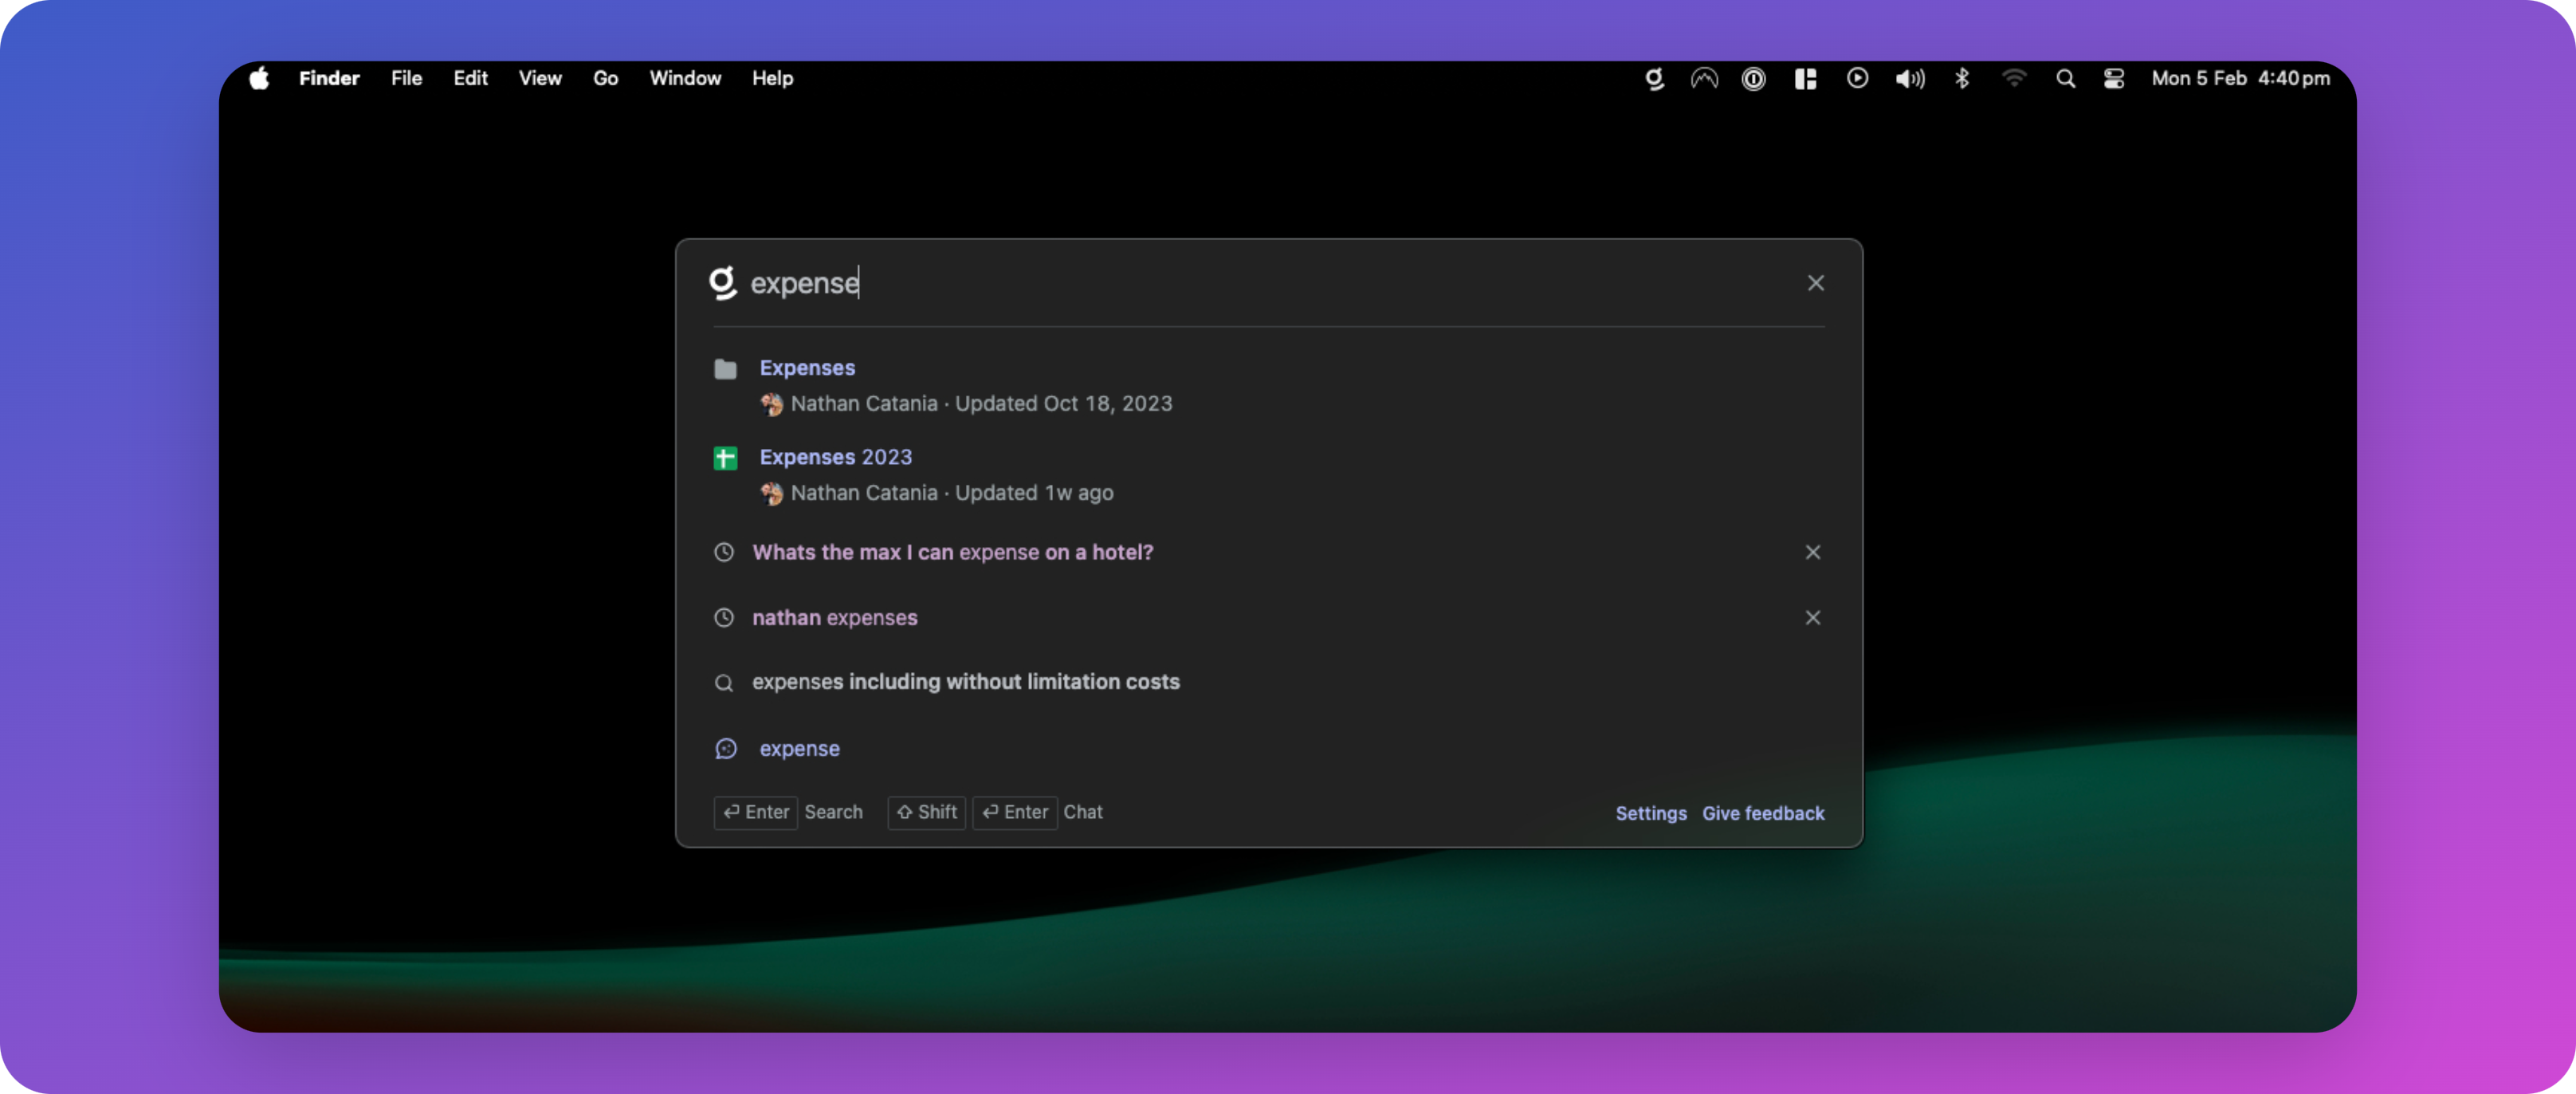The image size is (2576, 1094).
Task: Remove 'nathan expenses' from history
Action: click(1812, 617)
